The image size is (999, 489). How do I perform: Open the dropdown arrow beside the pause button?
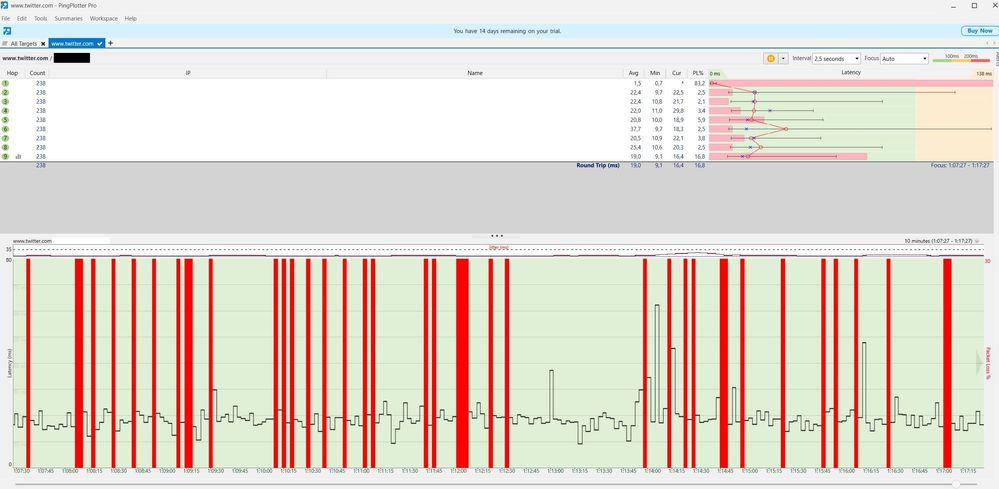pos(784,59)
